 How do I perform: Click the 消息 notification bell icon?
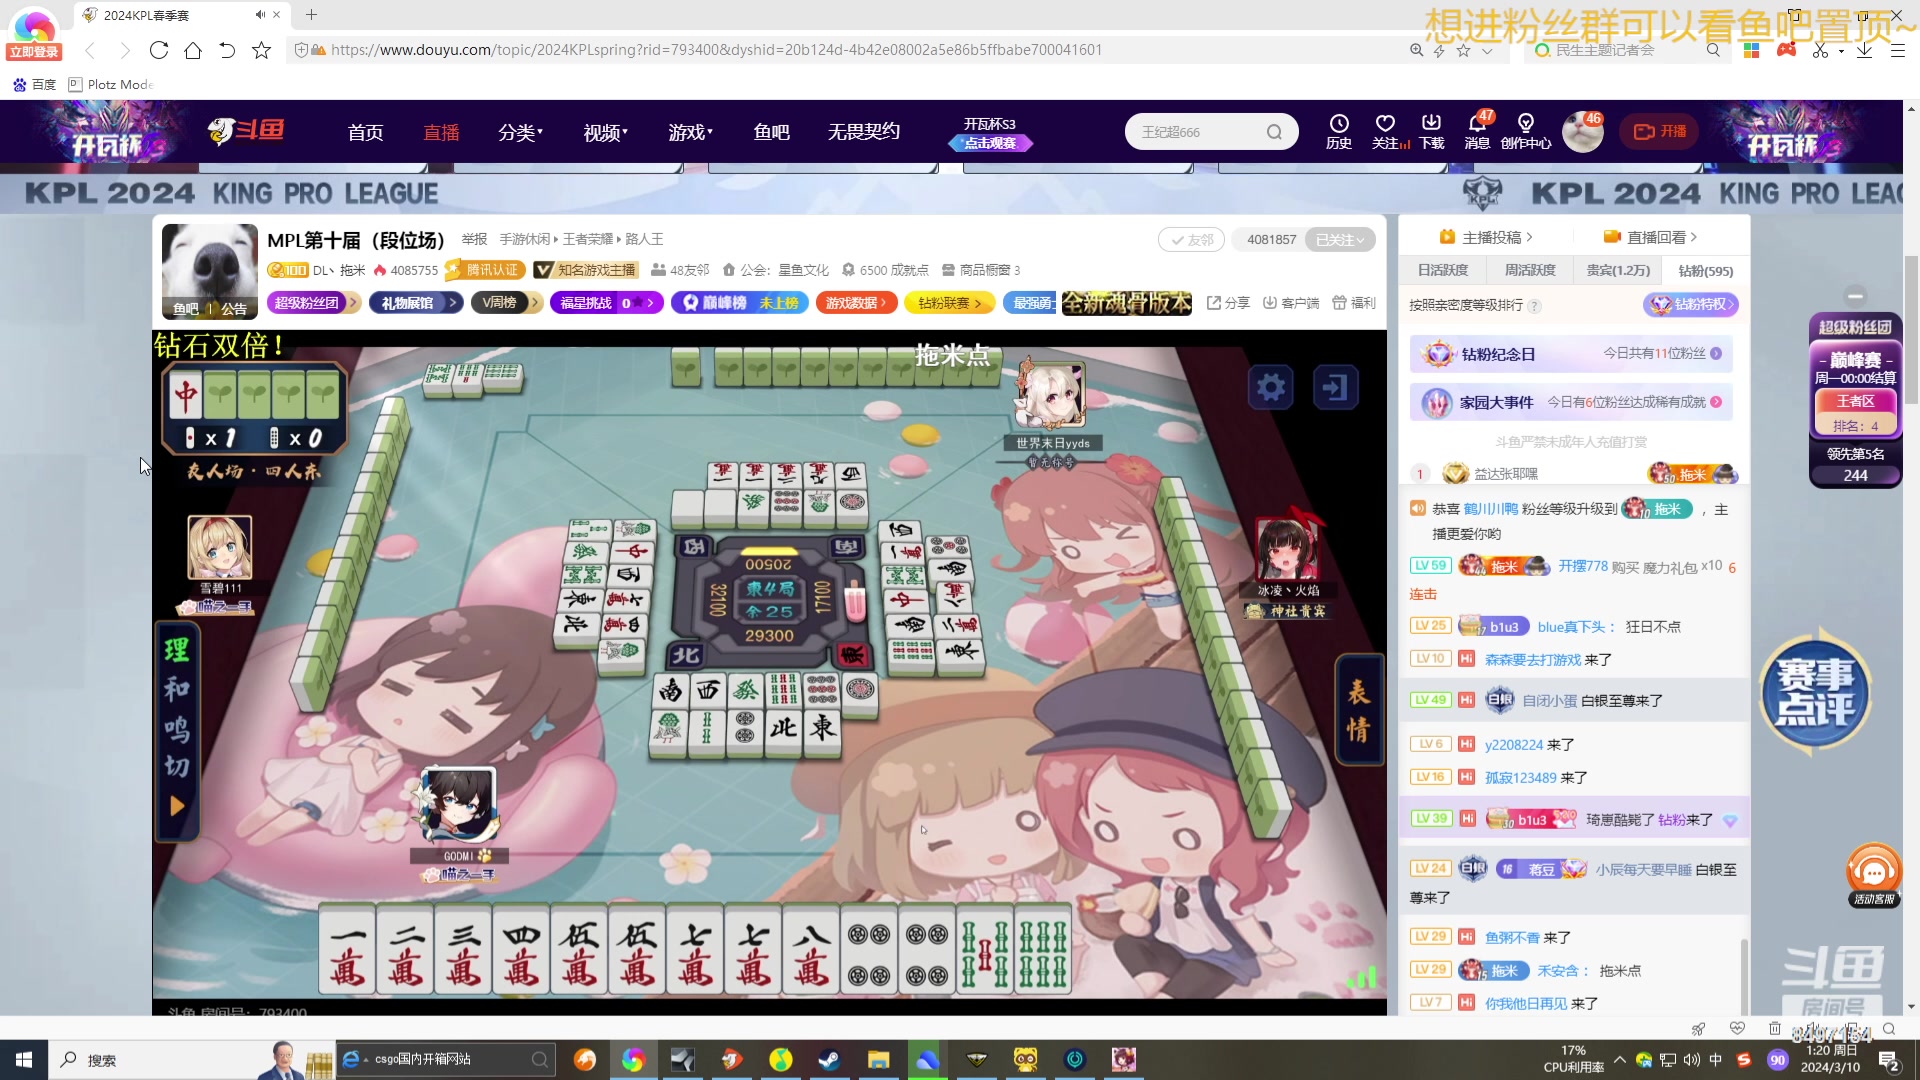click(1477, 124)
